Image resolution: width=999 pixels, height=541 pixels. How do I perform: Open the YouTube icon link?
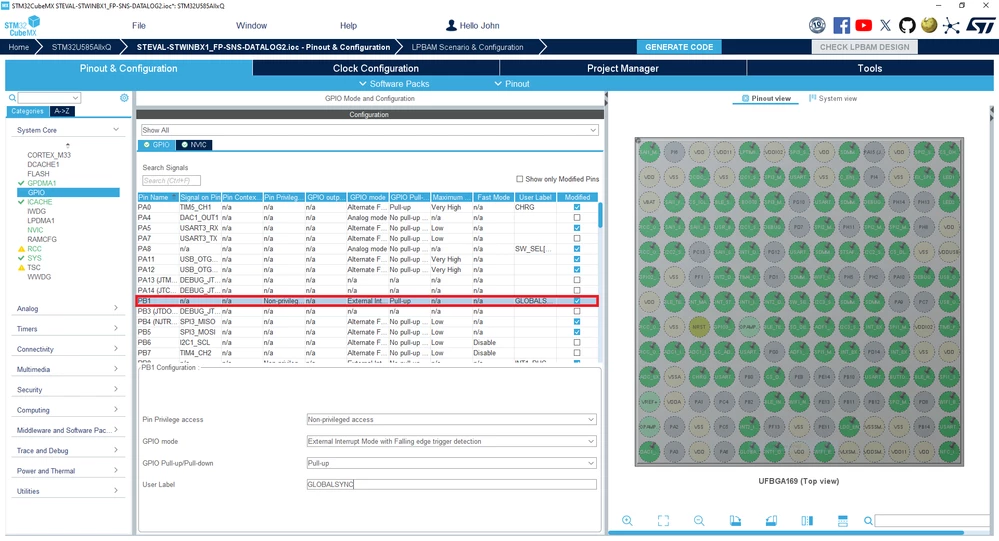tap(863, 25)
